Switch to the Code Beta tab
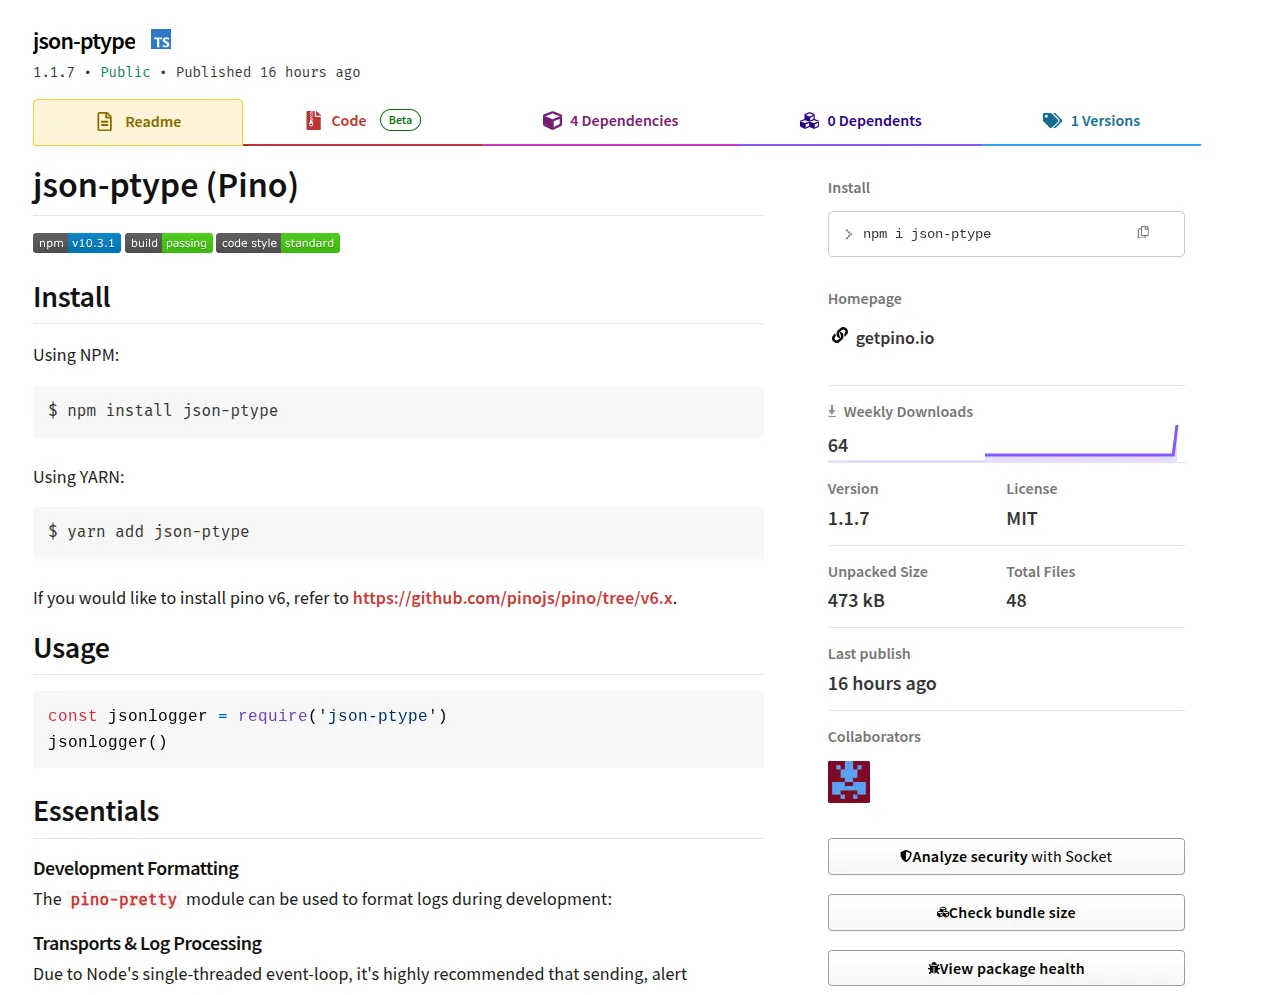The image size is (1266, 995). [348, 120]
